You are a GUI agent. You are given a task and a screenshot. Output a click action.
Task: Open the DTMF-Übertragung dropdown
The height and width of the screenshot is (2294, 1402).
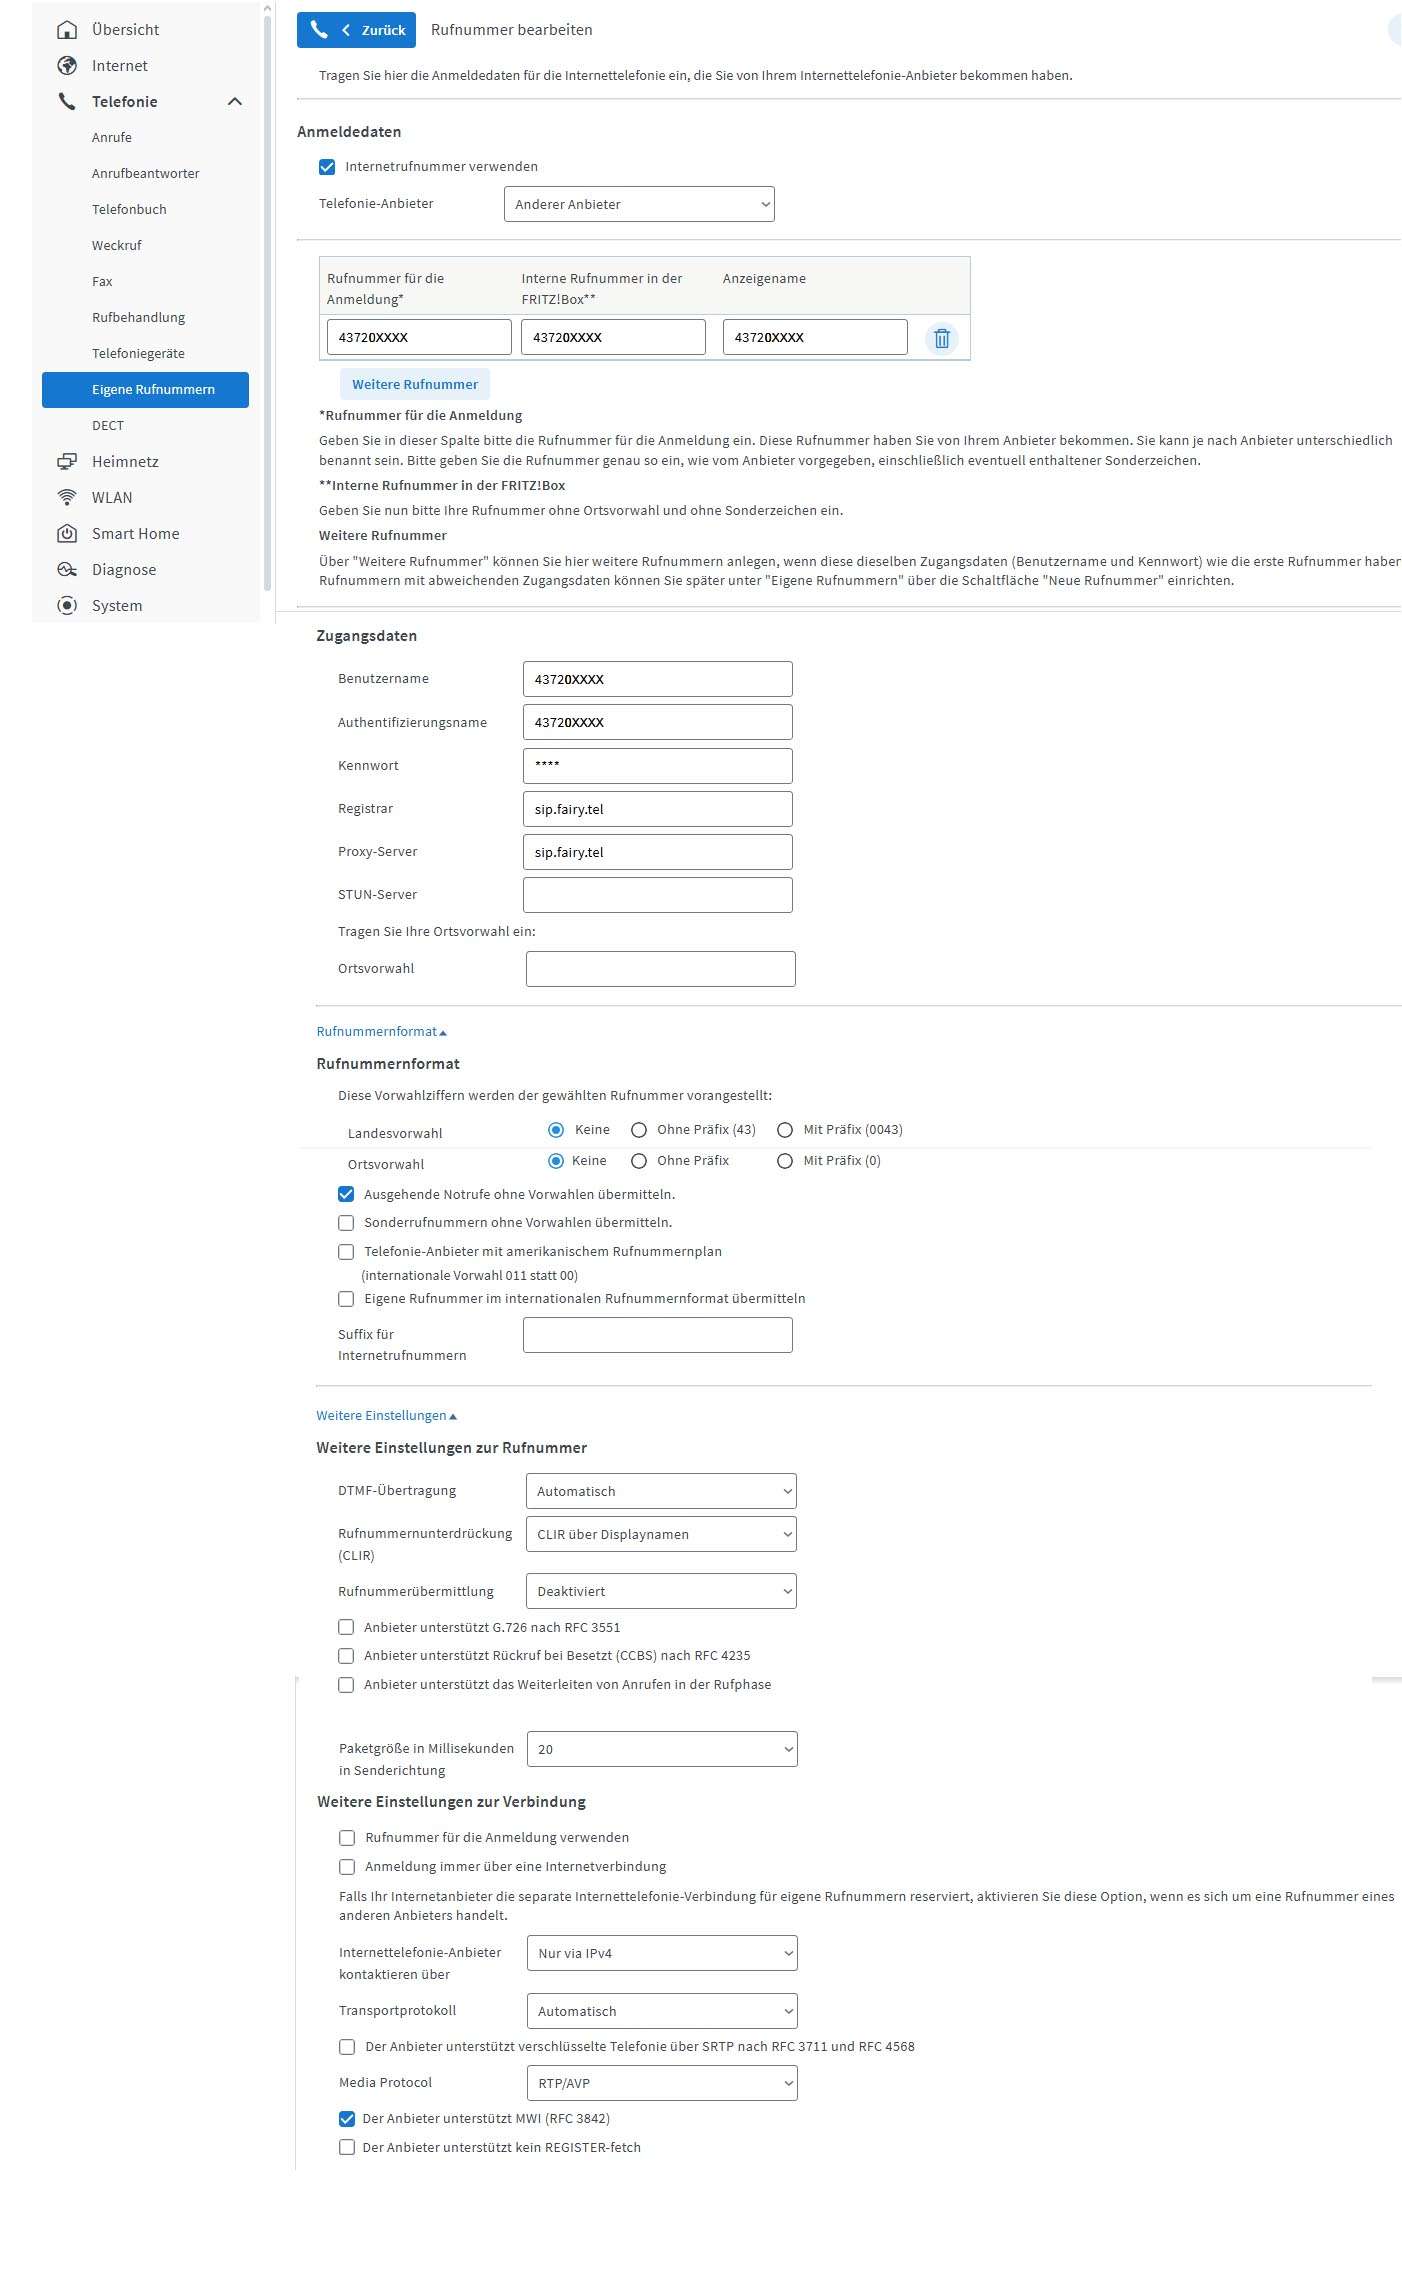[x=661, y=1491]
